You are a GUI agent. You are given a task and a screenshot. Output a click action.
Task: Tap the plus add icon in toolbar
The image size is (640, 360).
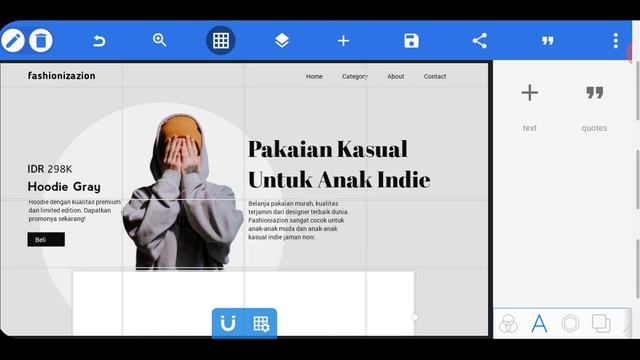(343, 41)
